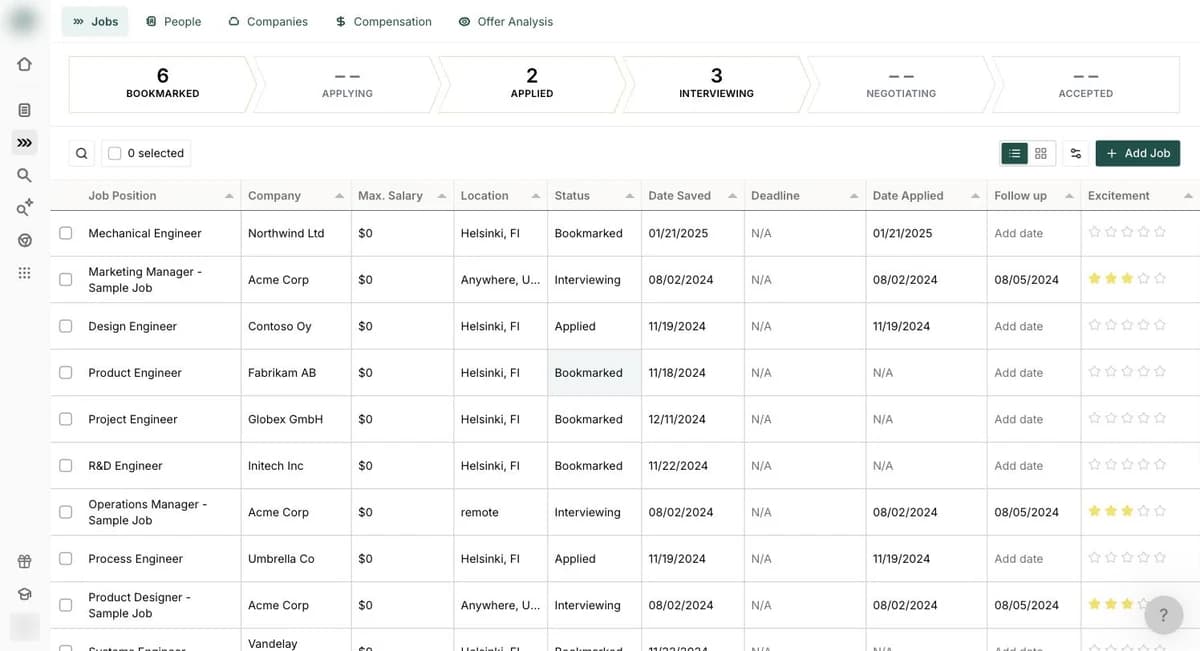Viewport: 1200px width, 651px height.
Task: Sort by the Deadline column arrow
Action: pyautogui.click(x=854, y=196)
